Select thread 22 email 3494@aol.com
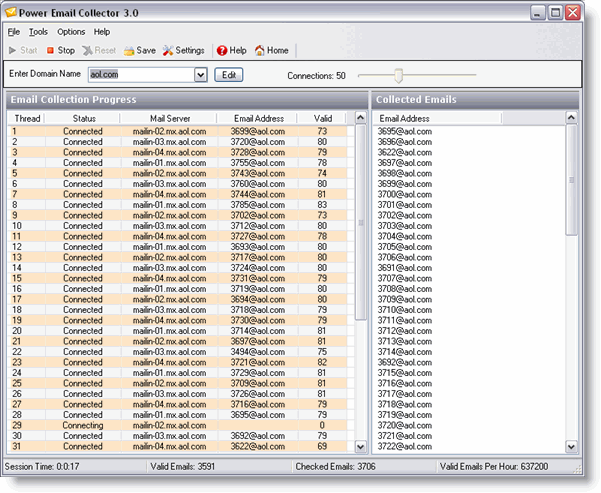 (258, 352)
